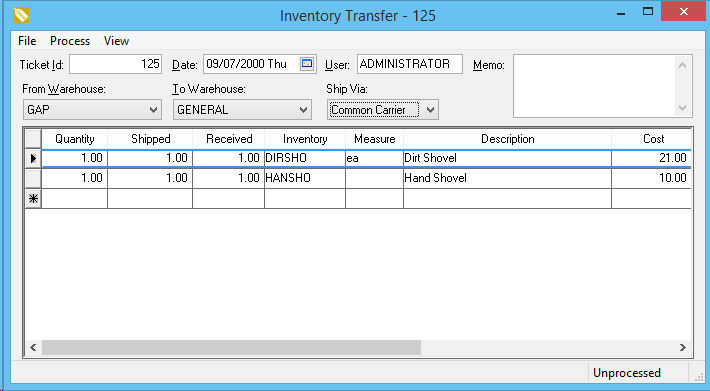Image resolution: width=710 pixels, height=391 pixels.
Task: Click inside the Memo text box
Action: (594, 86)
